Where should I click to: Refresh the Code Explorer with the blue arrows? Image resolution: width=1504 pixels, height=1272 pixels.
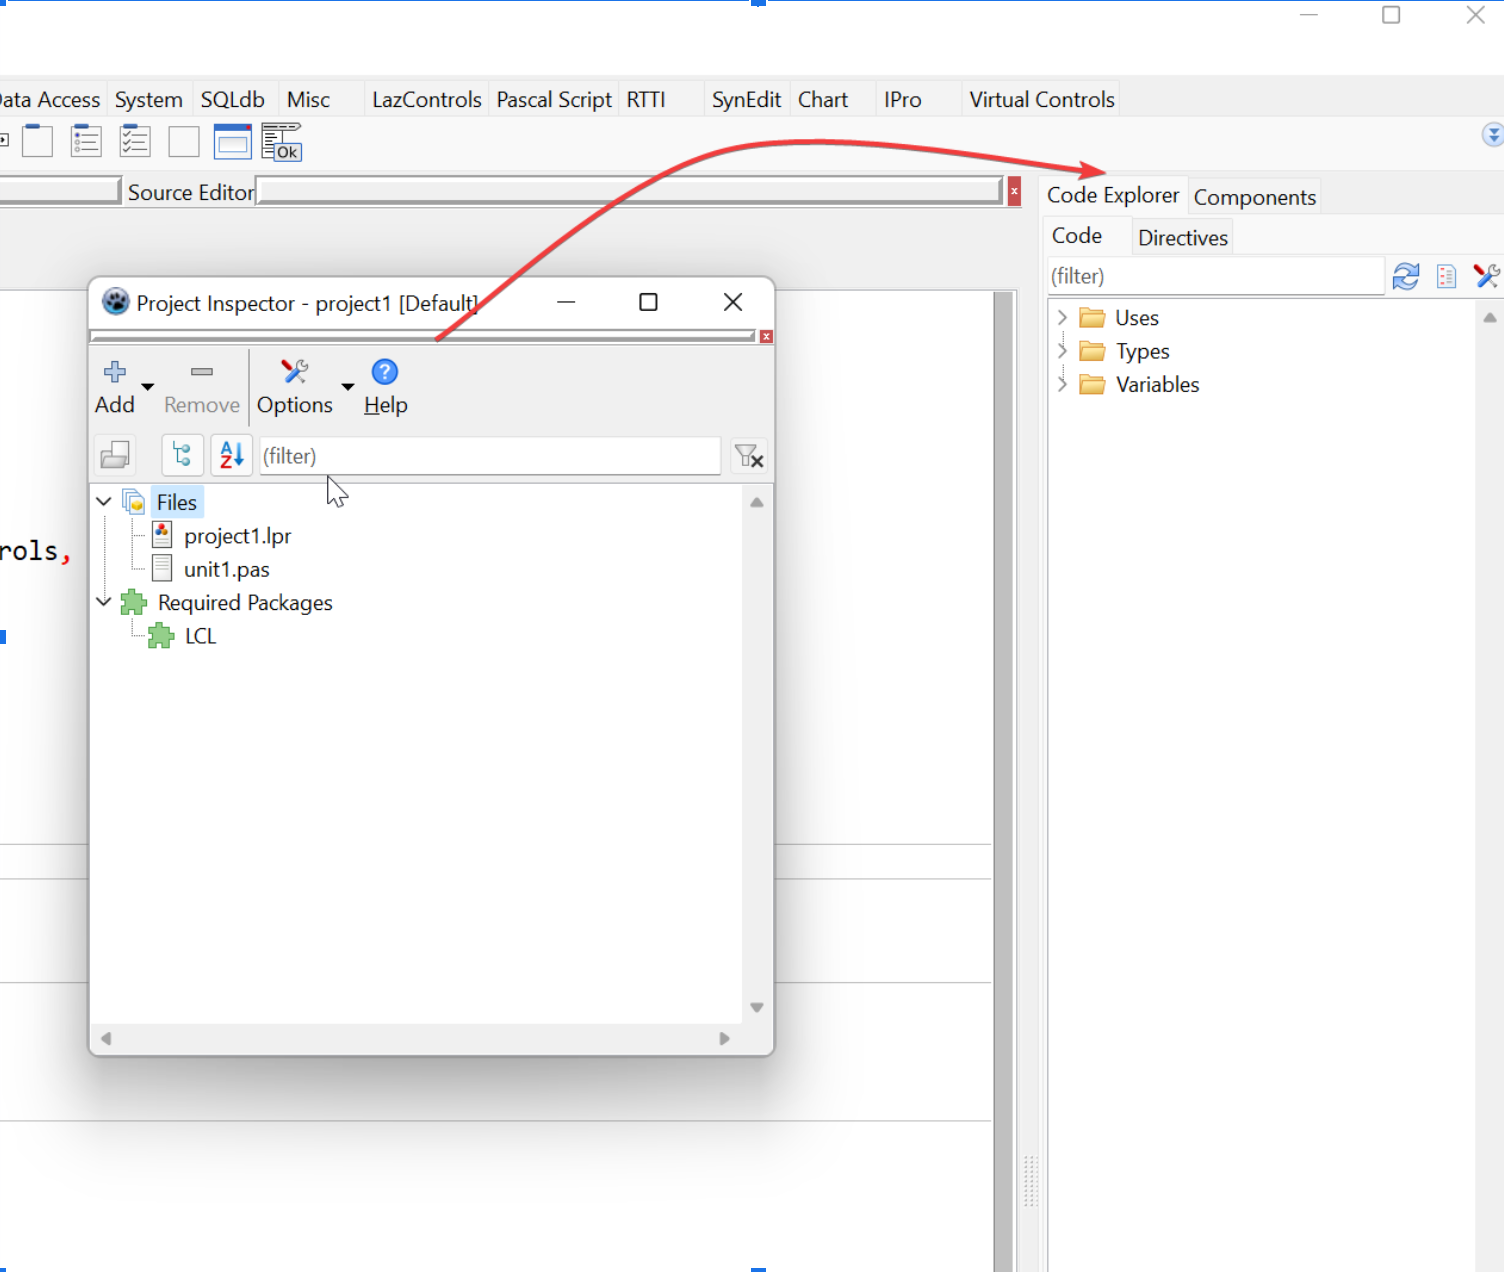[1406, 277]
